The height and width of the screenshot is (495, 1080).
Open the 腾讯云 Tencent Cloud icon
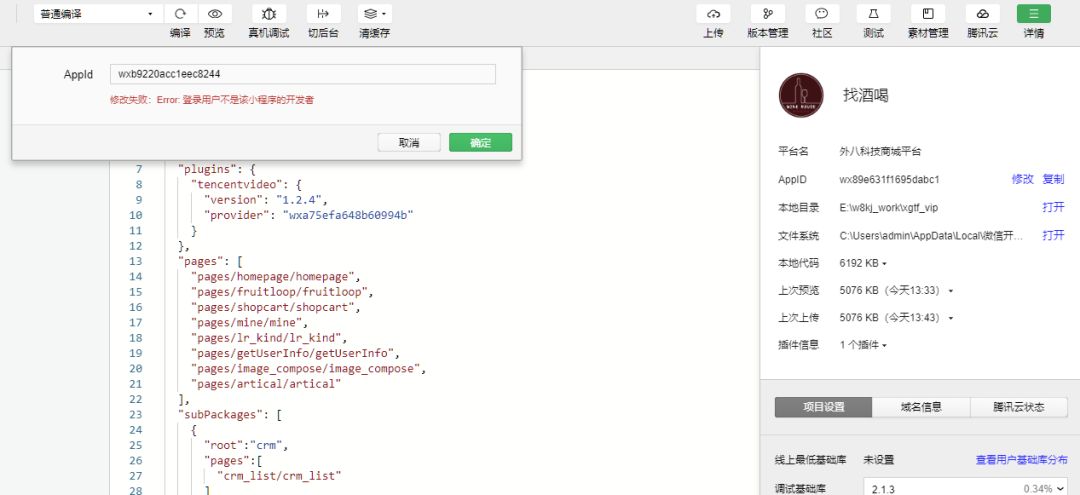point(983,14)
